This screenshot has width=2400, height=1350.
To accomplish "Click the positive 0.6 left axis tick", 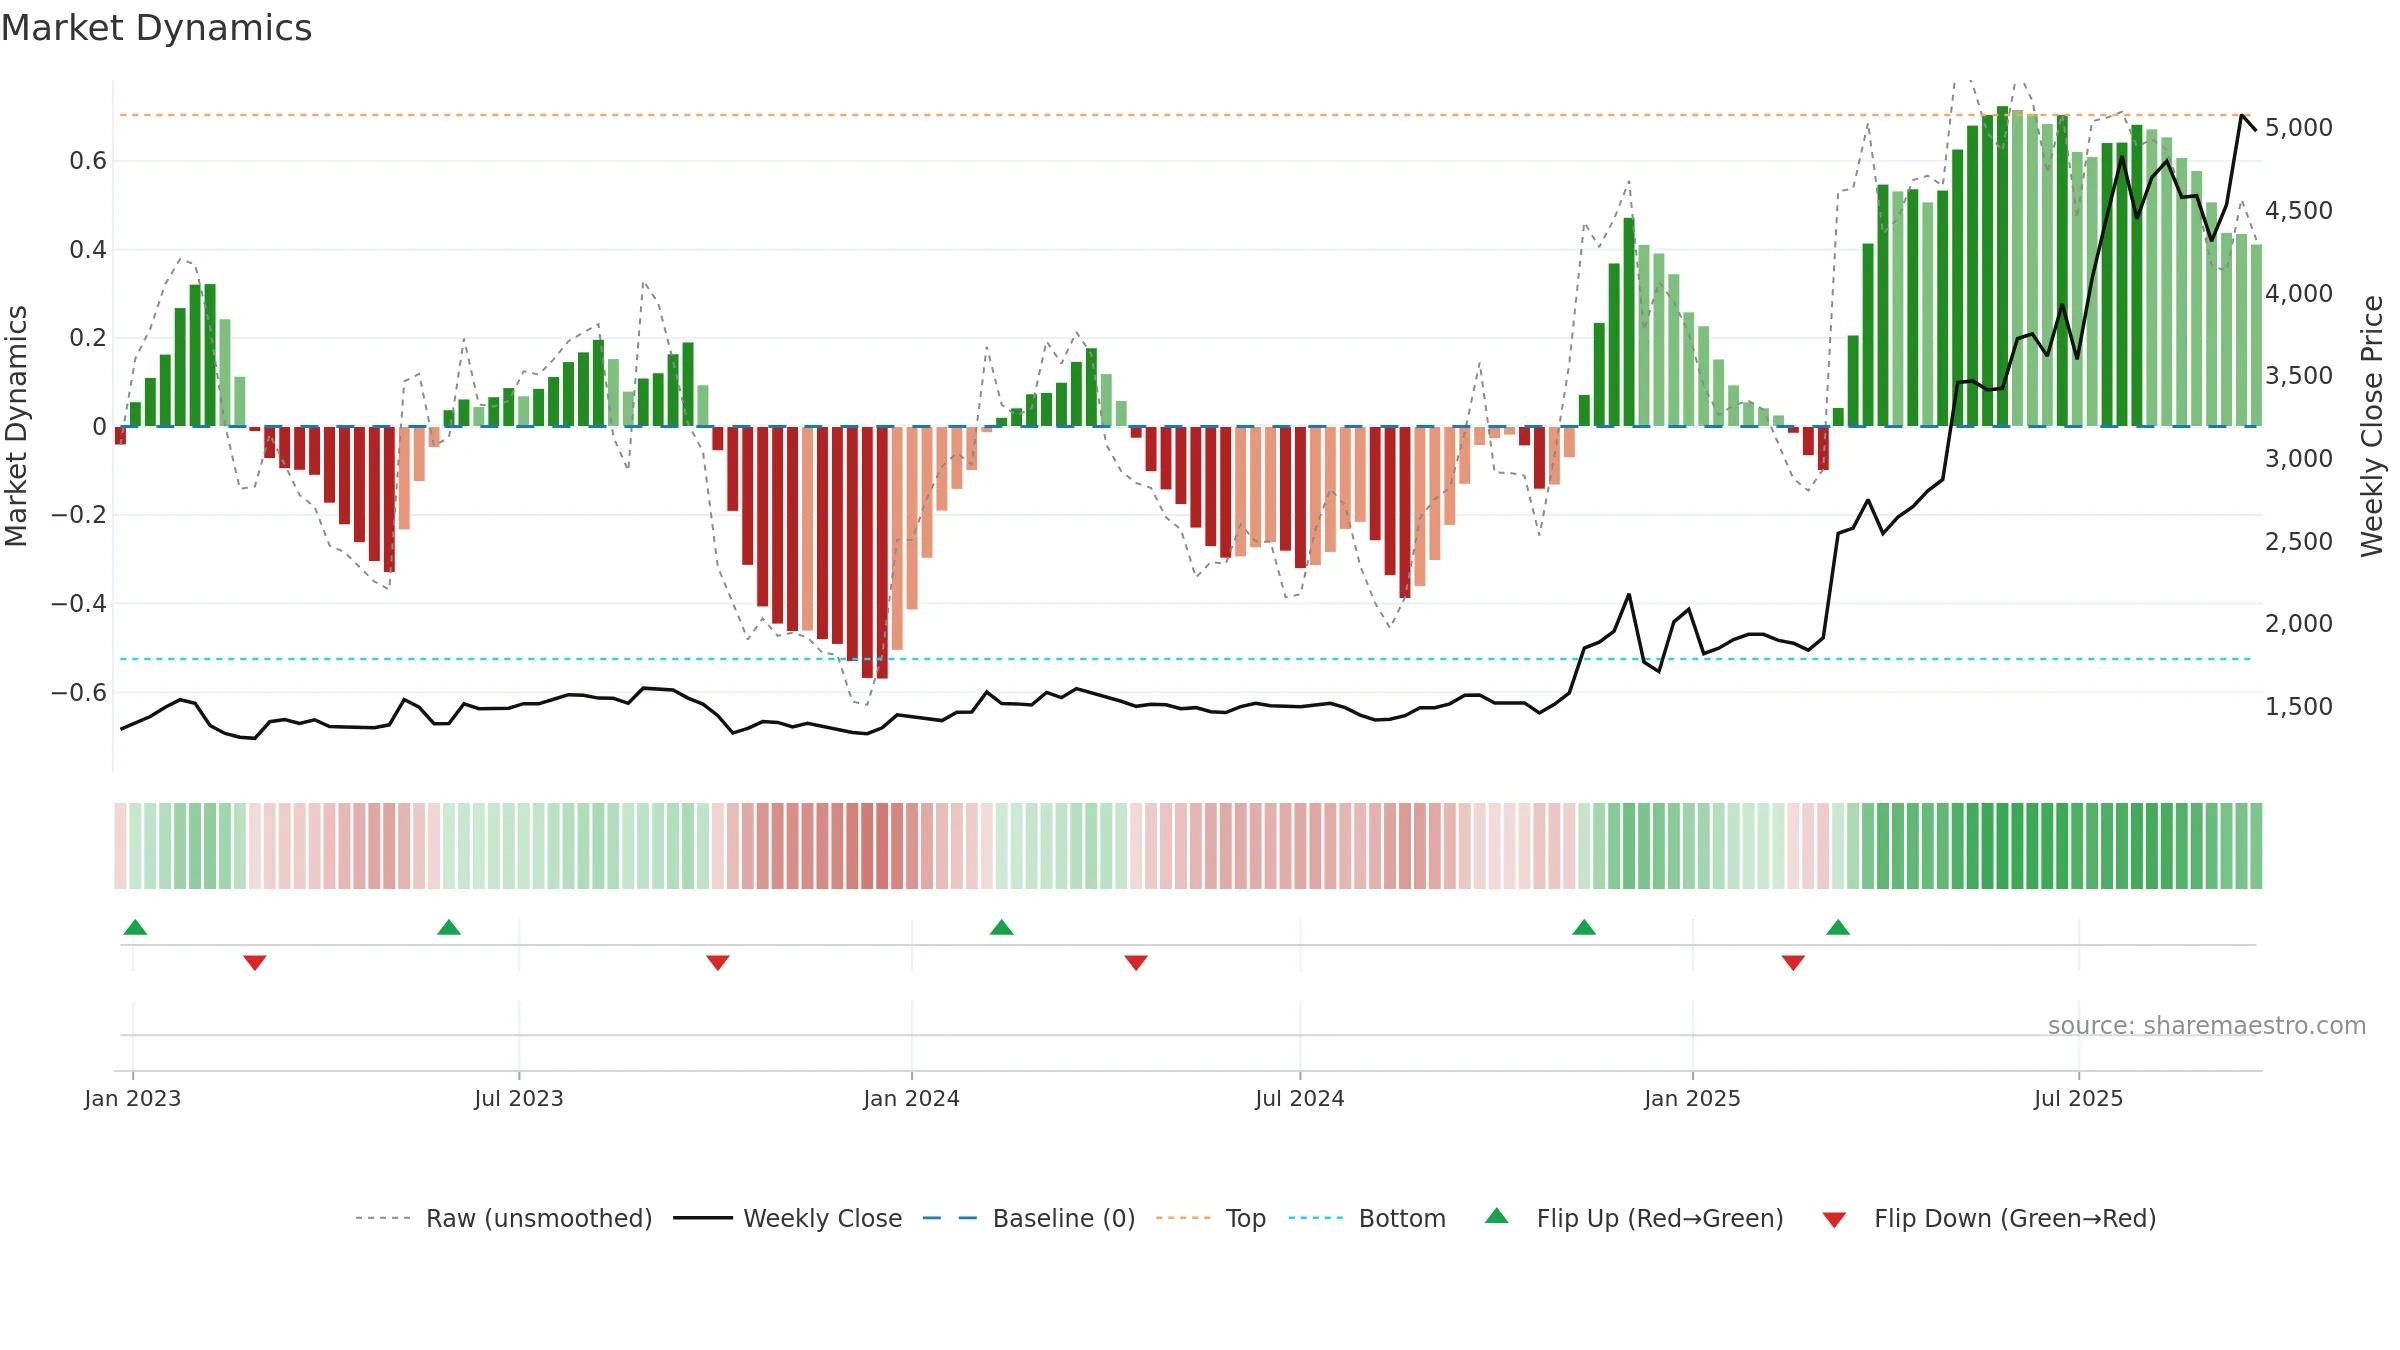I will tap(88, 161).
